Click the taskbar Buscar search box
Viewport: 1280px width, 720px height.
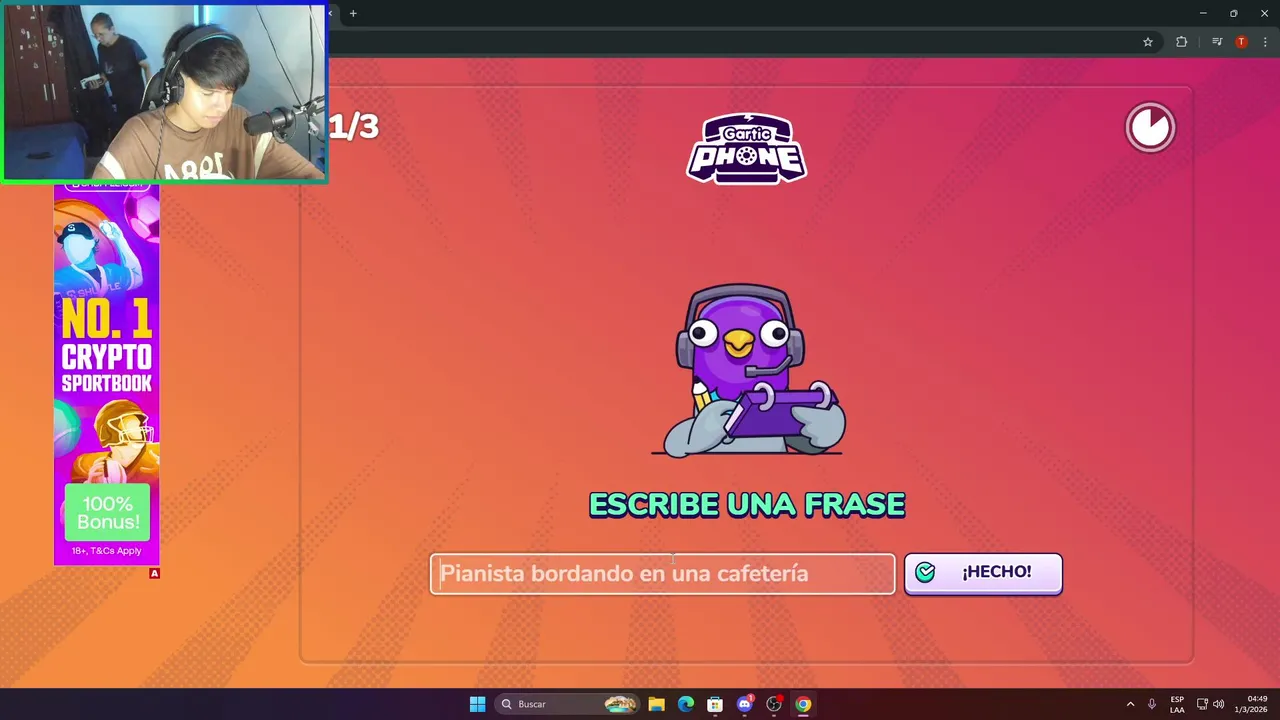click(567, 704)
